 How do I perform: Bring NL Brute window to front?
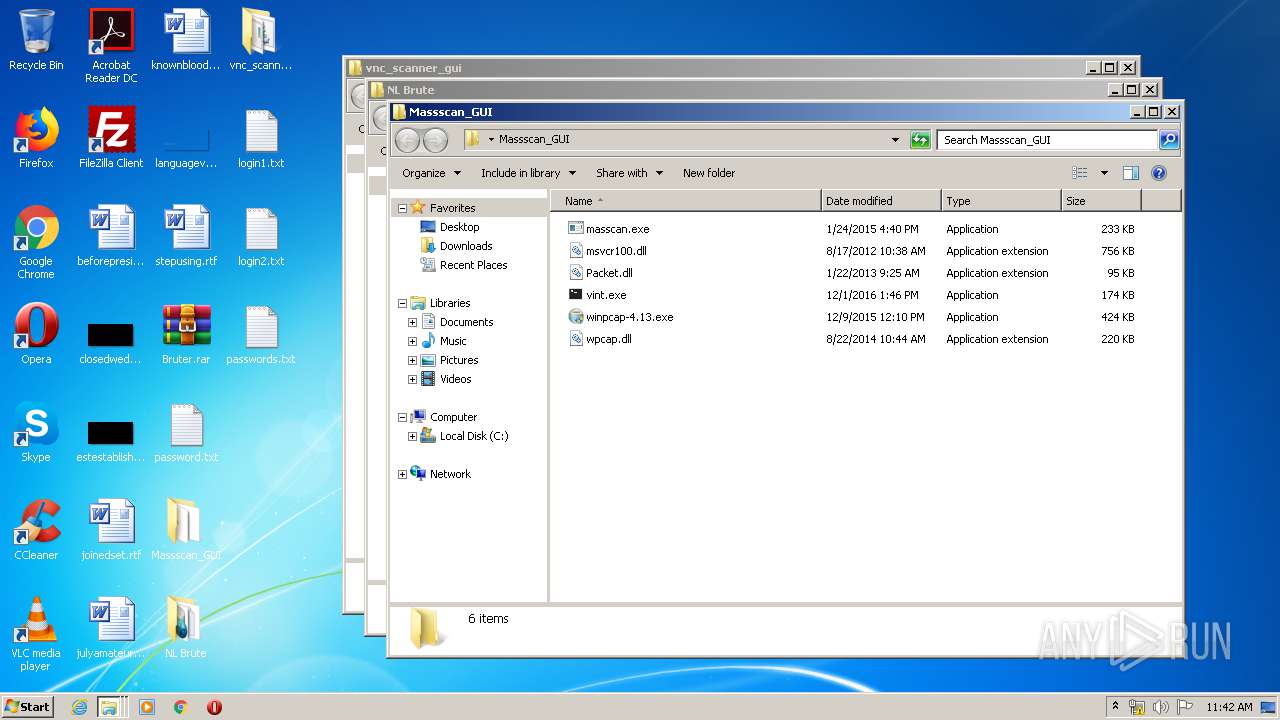tap(740, 90)
